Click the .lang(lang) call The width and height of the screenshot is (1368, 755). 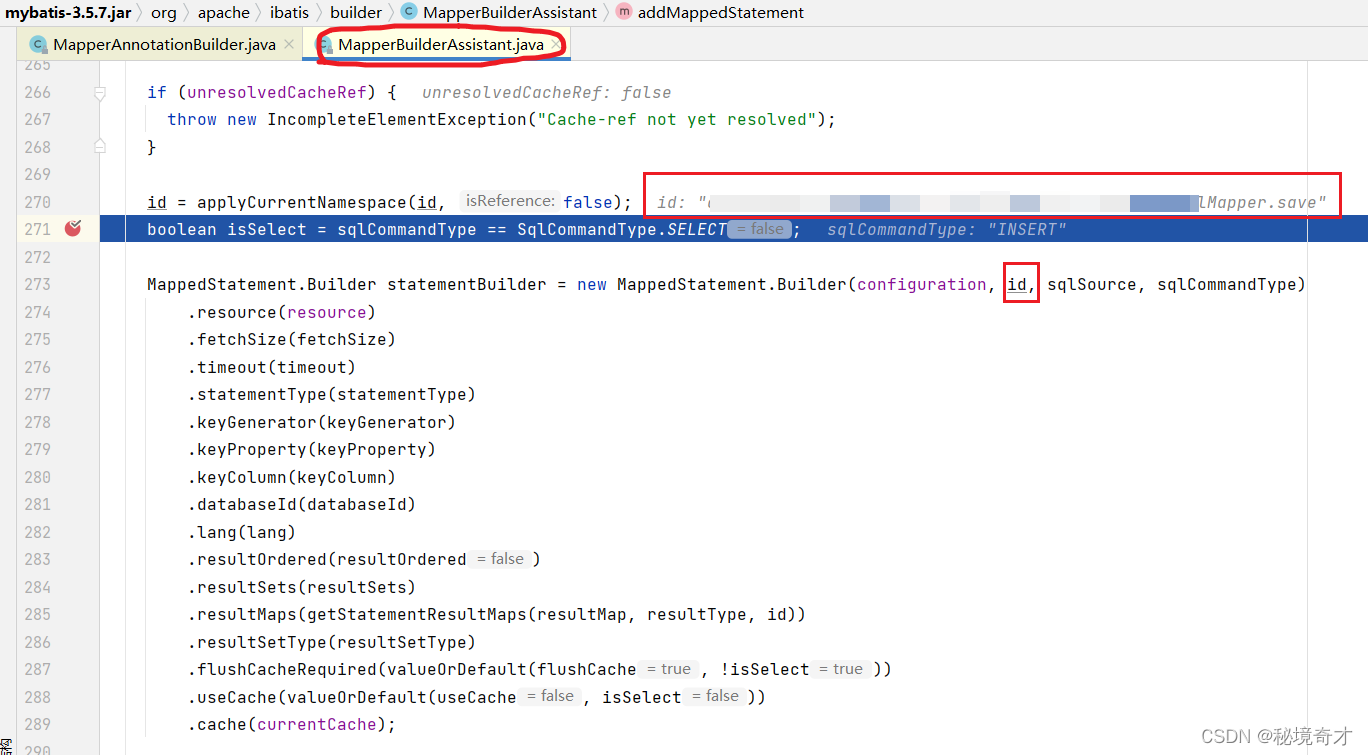click(241, 532)
